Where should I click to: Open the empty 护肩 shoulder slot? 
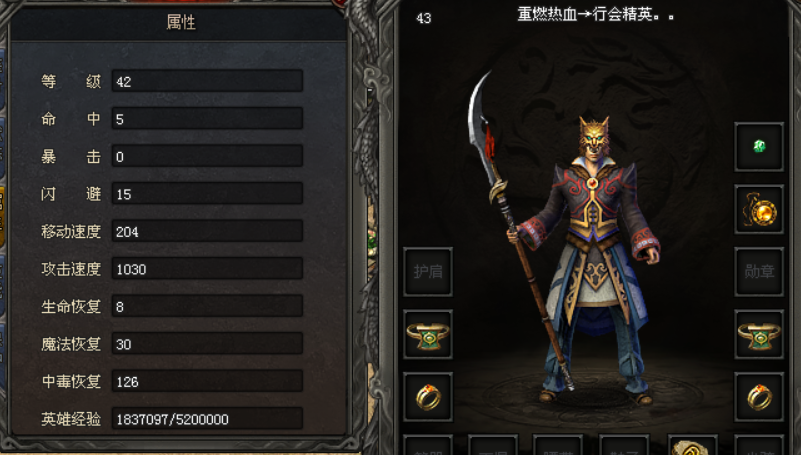tap(428, 272)
